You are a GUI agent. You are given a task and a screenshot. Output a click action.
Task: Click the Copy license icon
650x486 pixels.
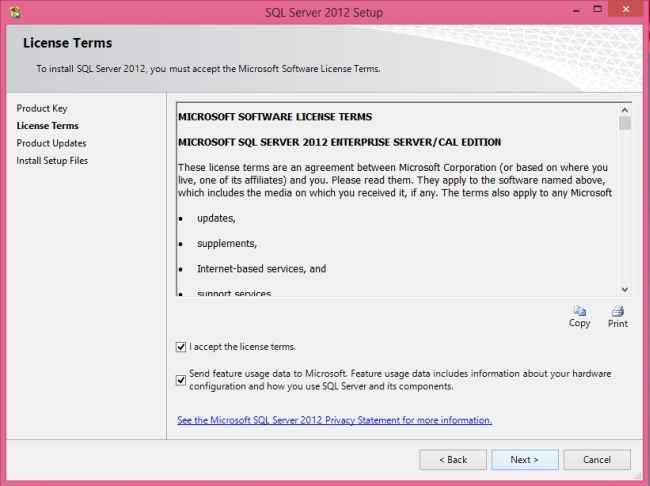[580, 317]
